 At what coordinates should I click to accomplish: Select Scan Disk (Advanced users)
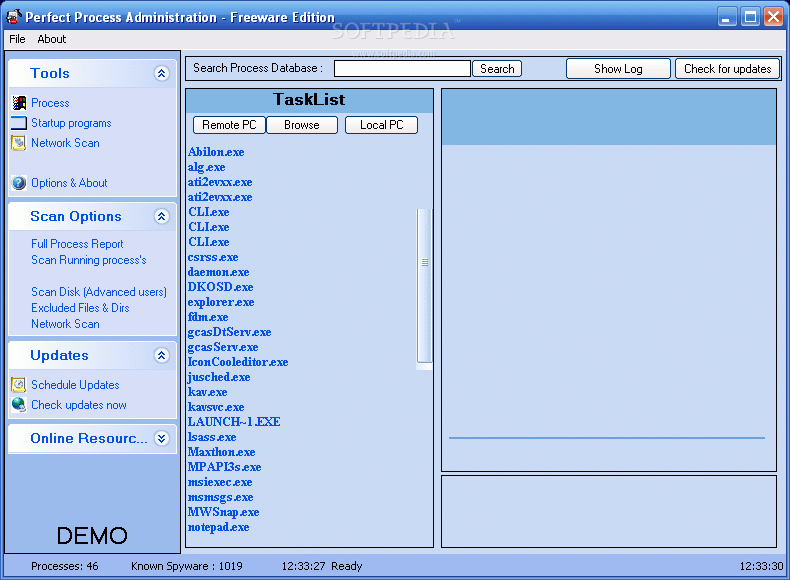tap(99, 292)
